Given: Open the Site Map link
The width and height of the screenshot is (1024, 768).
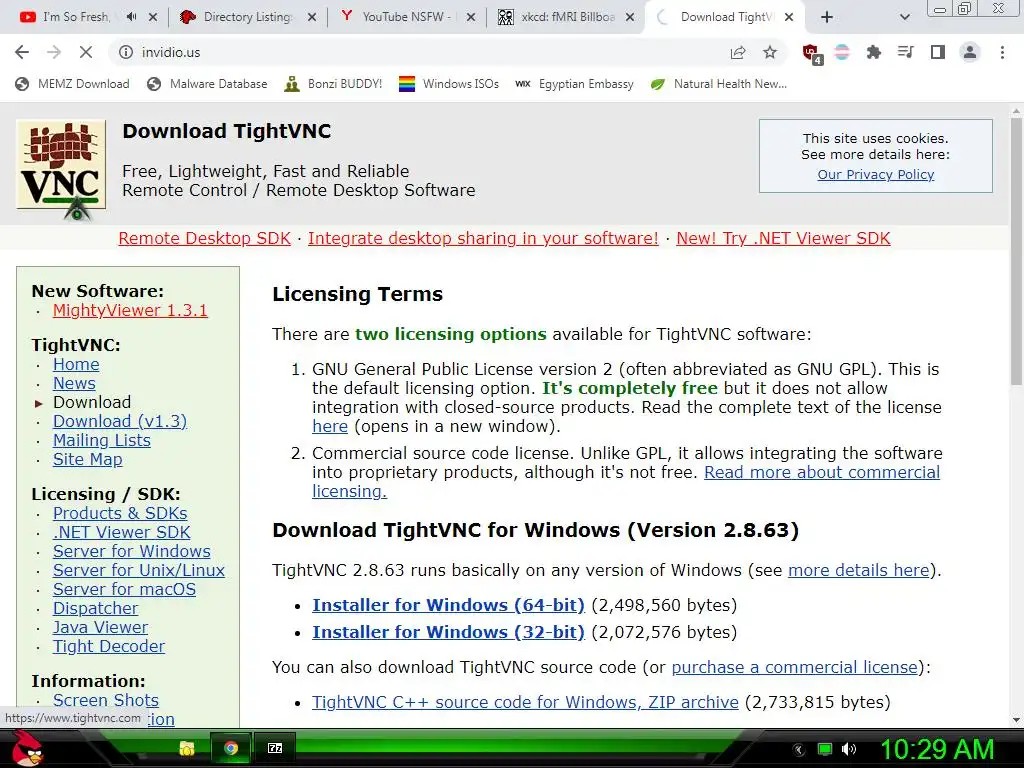Looking at the screenshot, I should click(x=88, y=459).
